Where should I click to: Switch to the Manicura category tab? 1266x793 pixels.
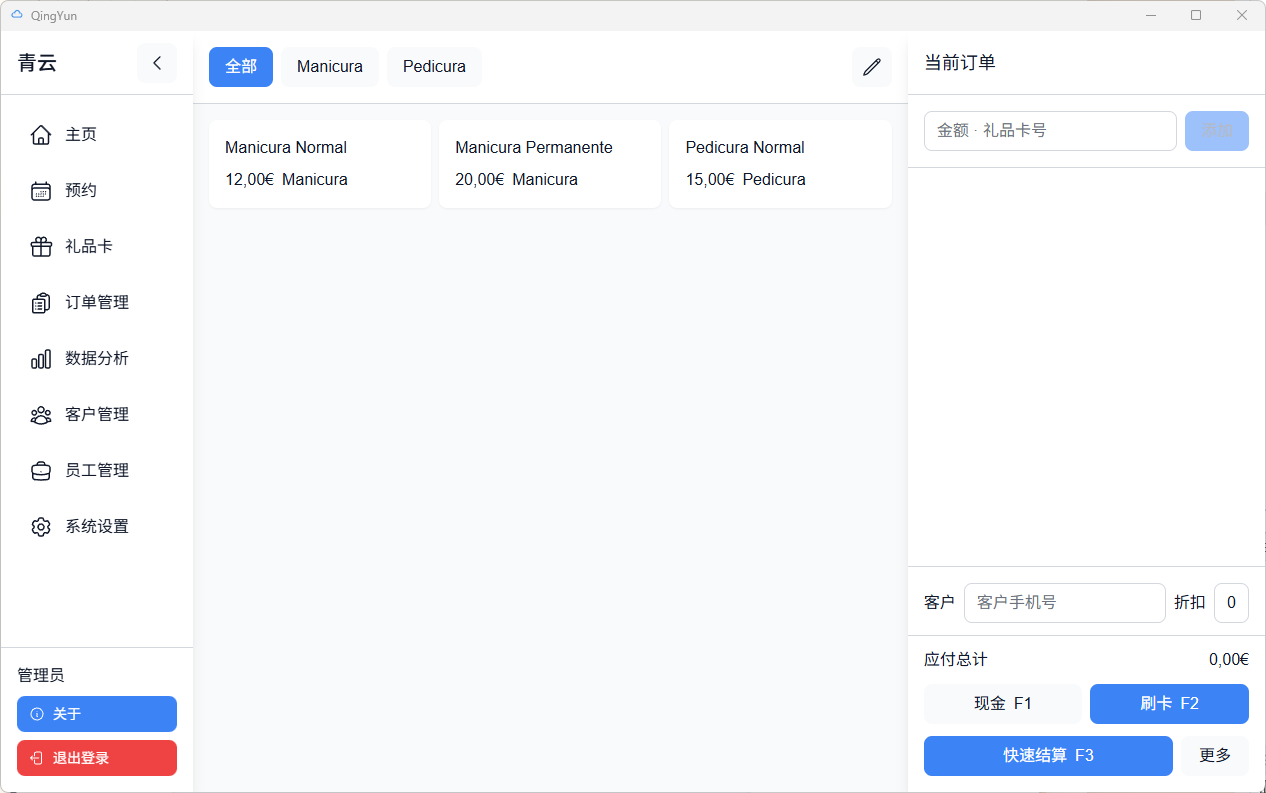(x=330, y=67)
